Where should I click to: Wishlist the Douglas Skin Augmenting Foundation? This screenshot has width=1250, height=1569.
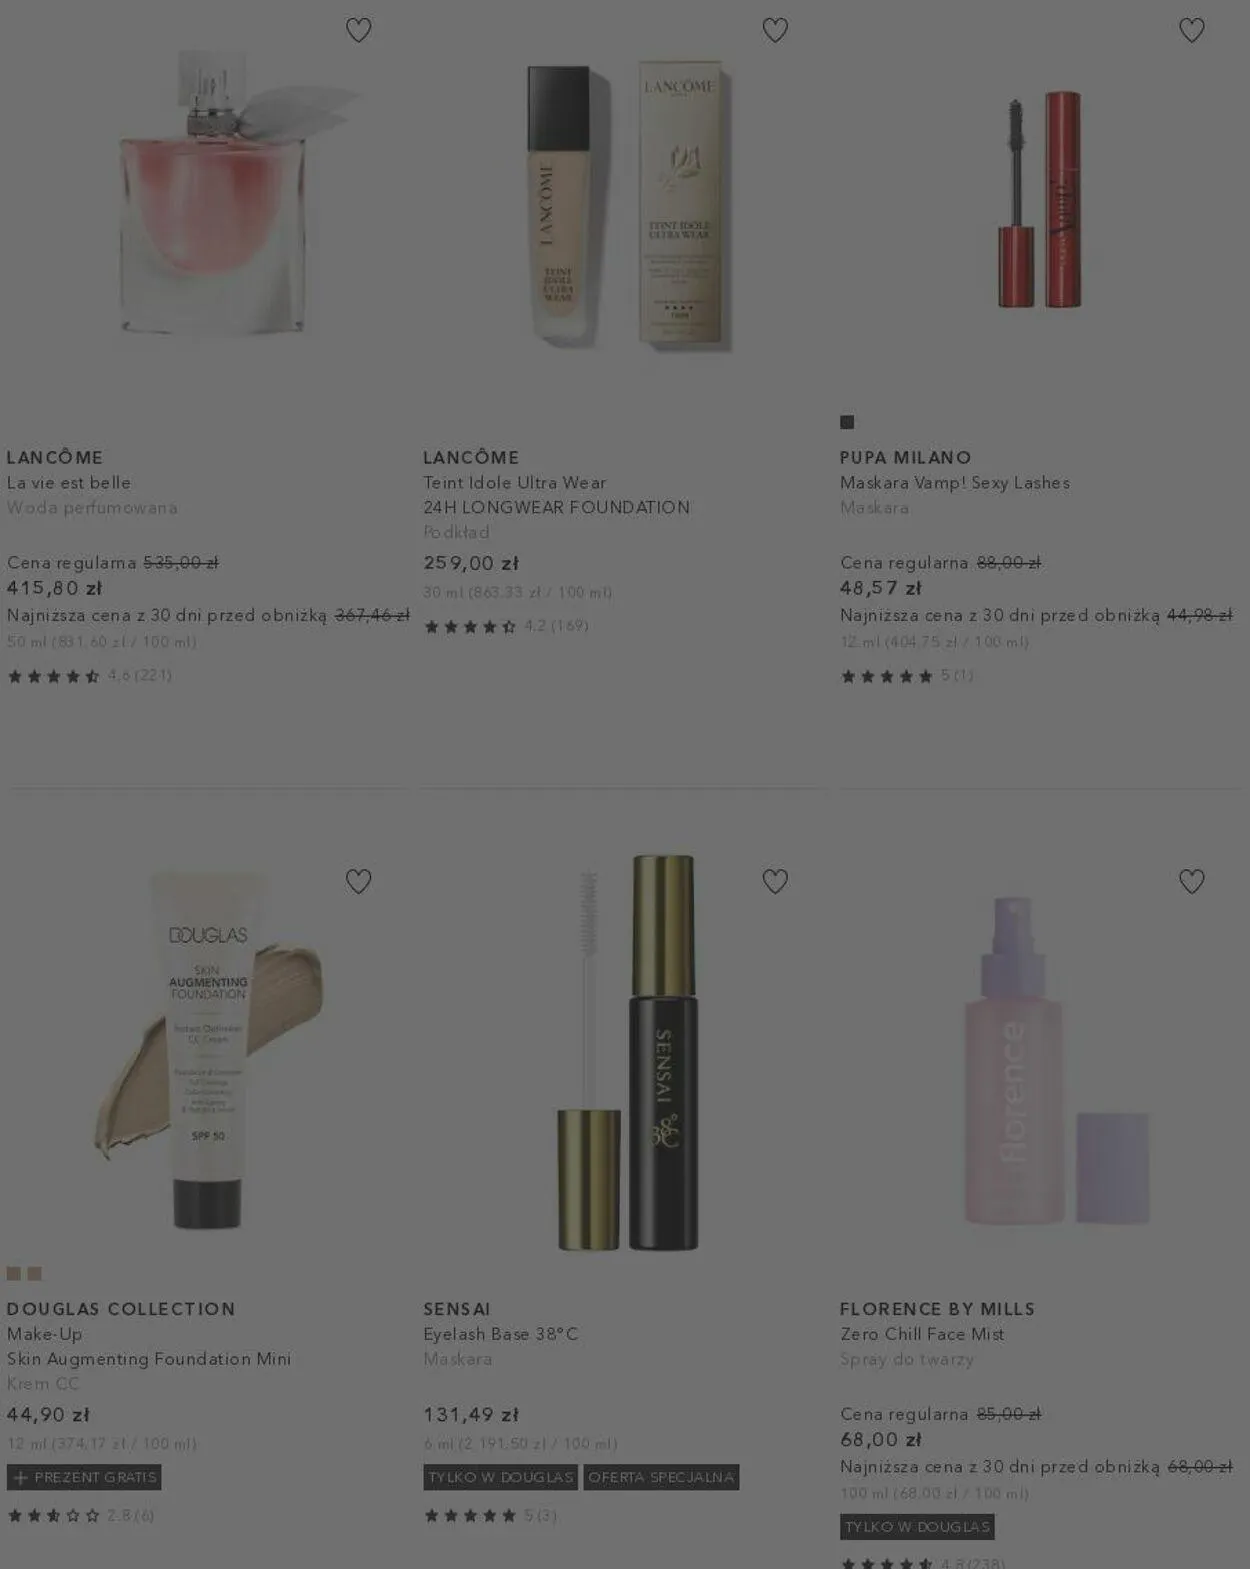pyautogui.click(x=358, y=881)
